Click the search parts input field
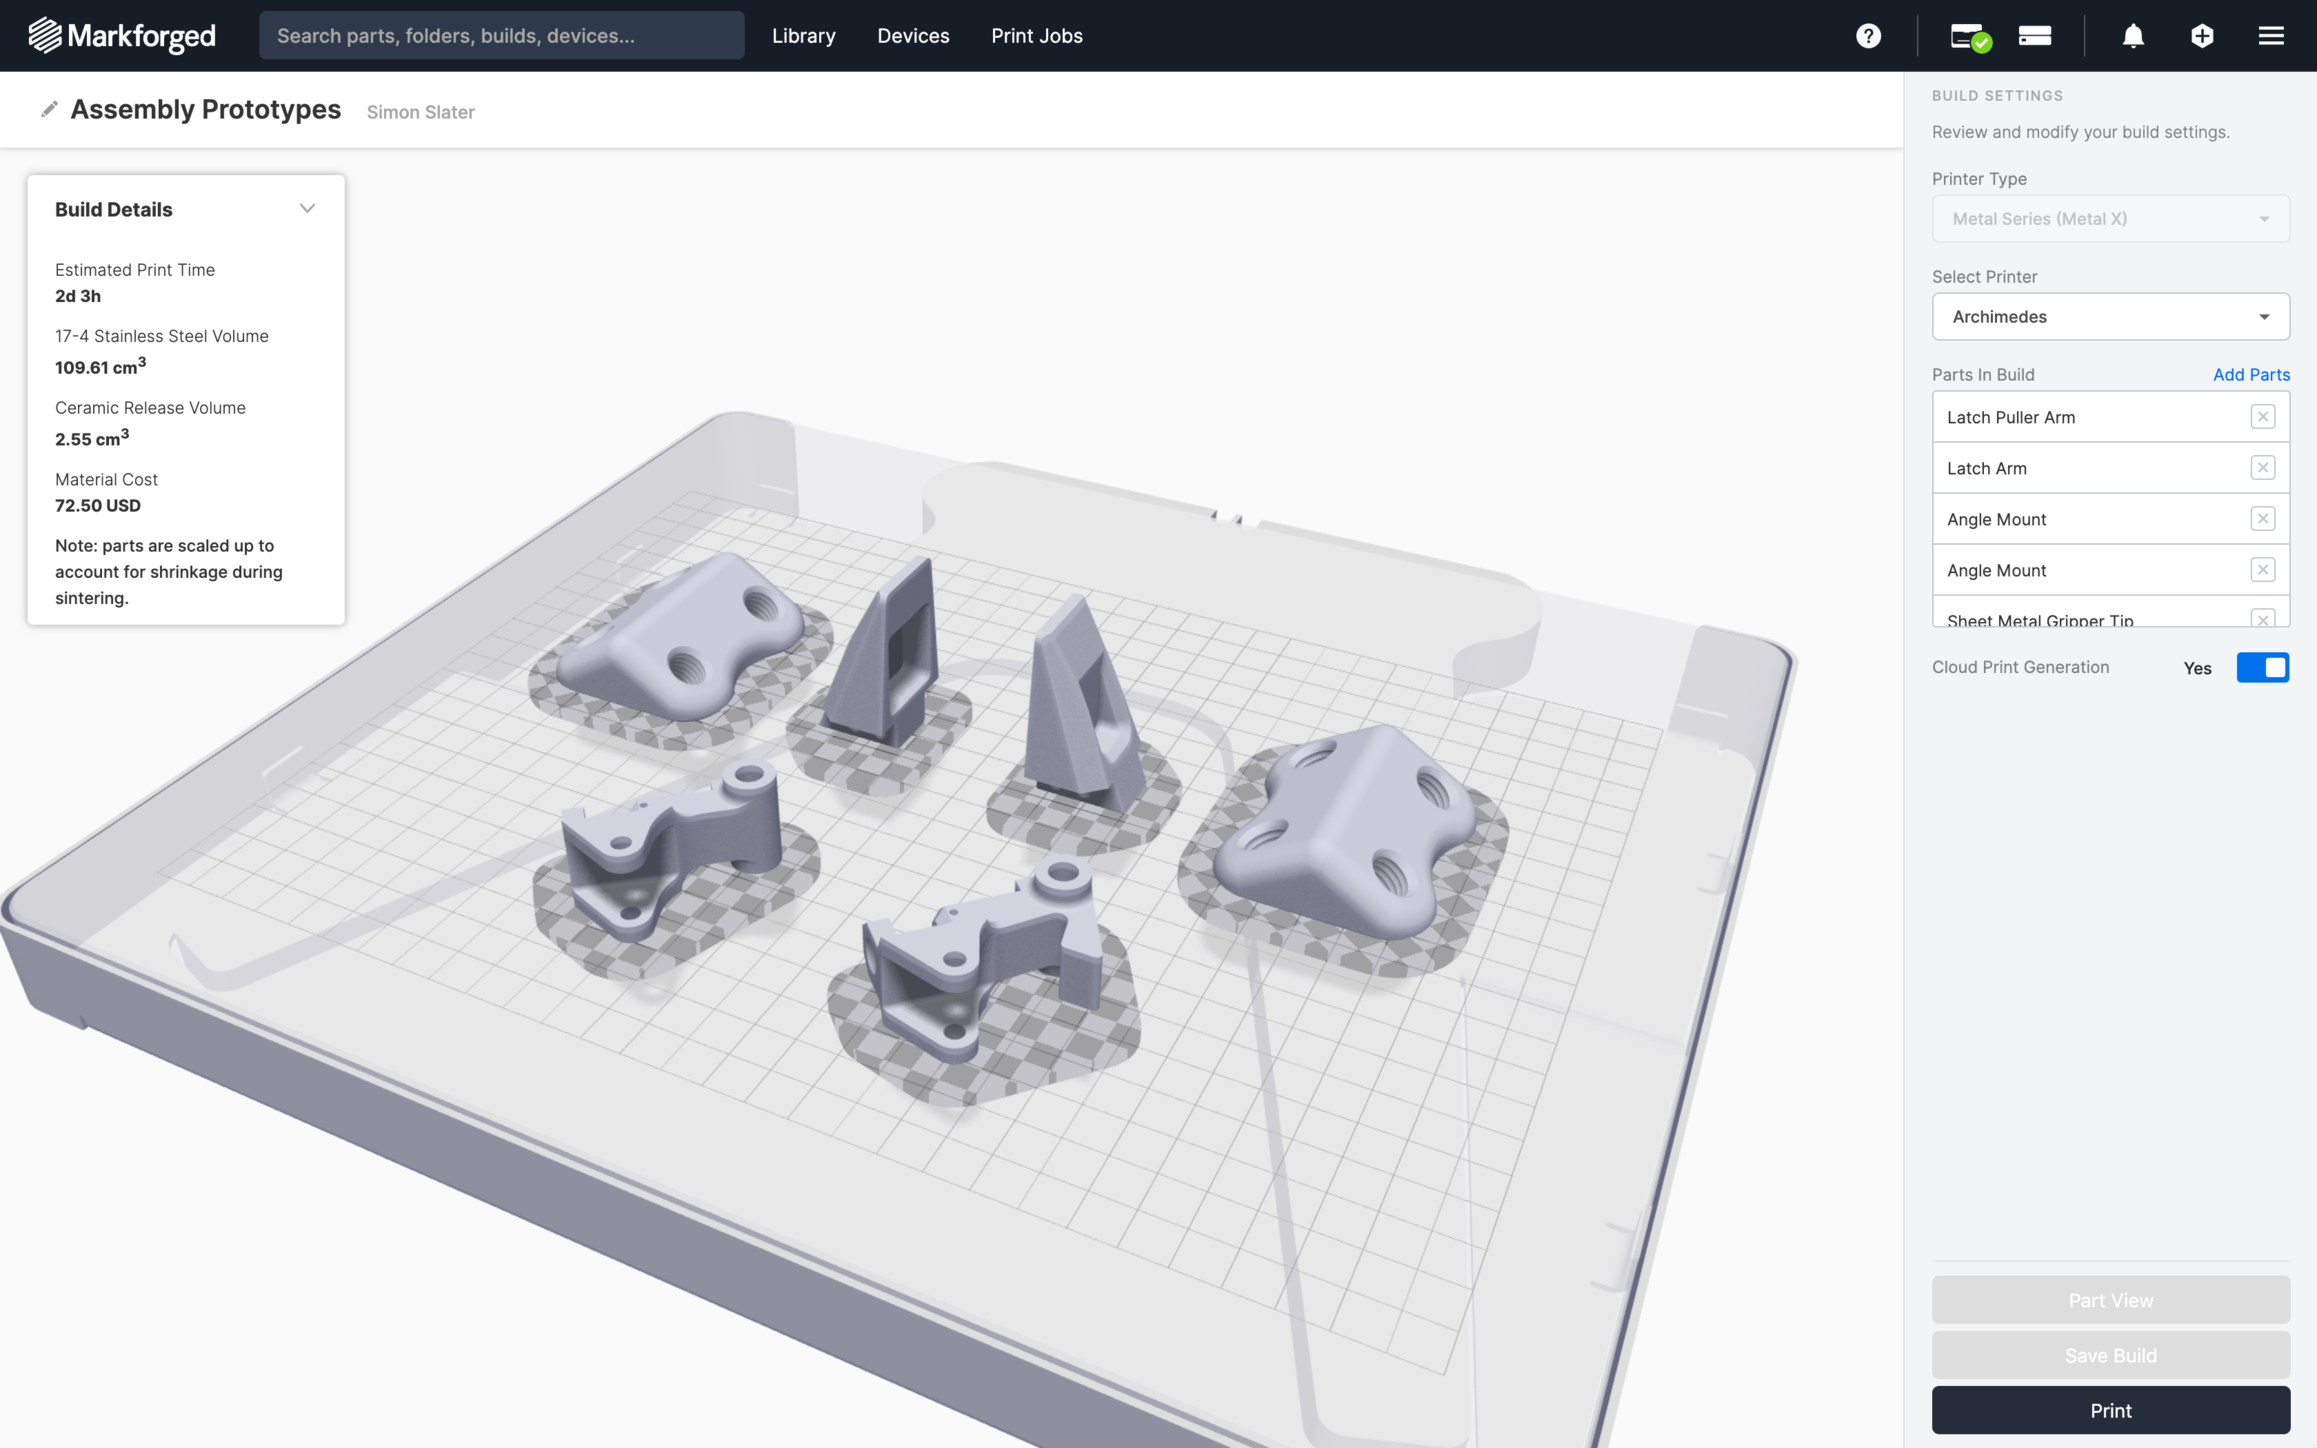The width and height of the screenshot is (2317, 1448). click(x=501, y=36)
